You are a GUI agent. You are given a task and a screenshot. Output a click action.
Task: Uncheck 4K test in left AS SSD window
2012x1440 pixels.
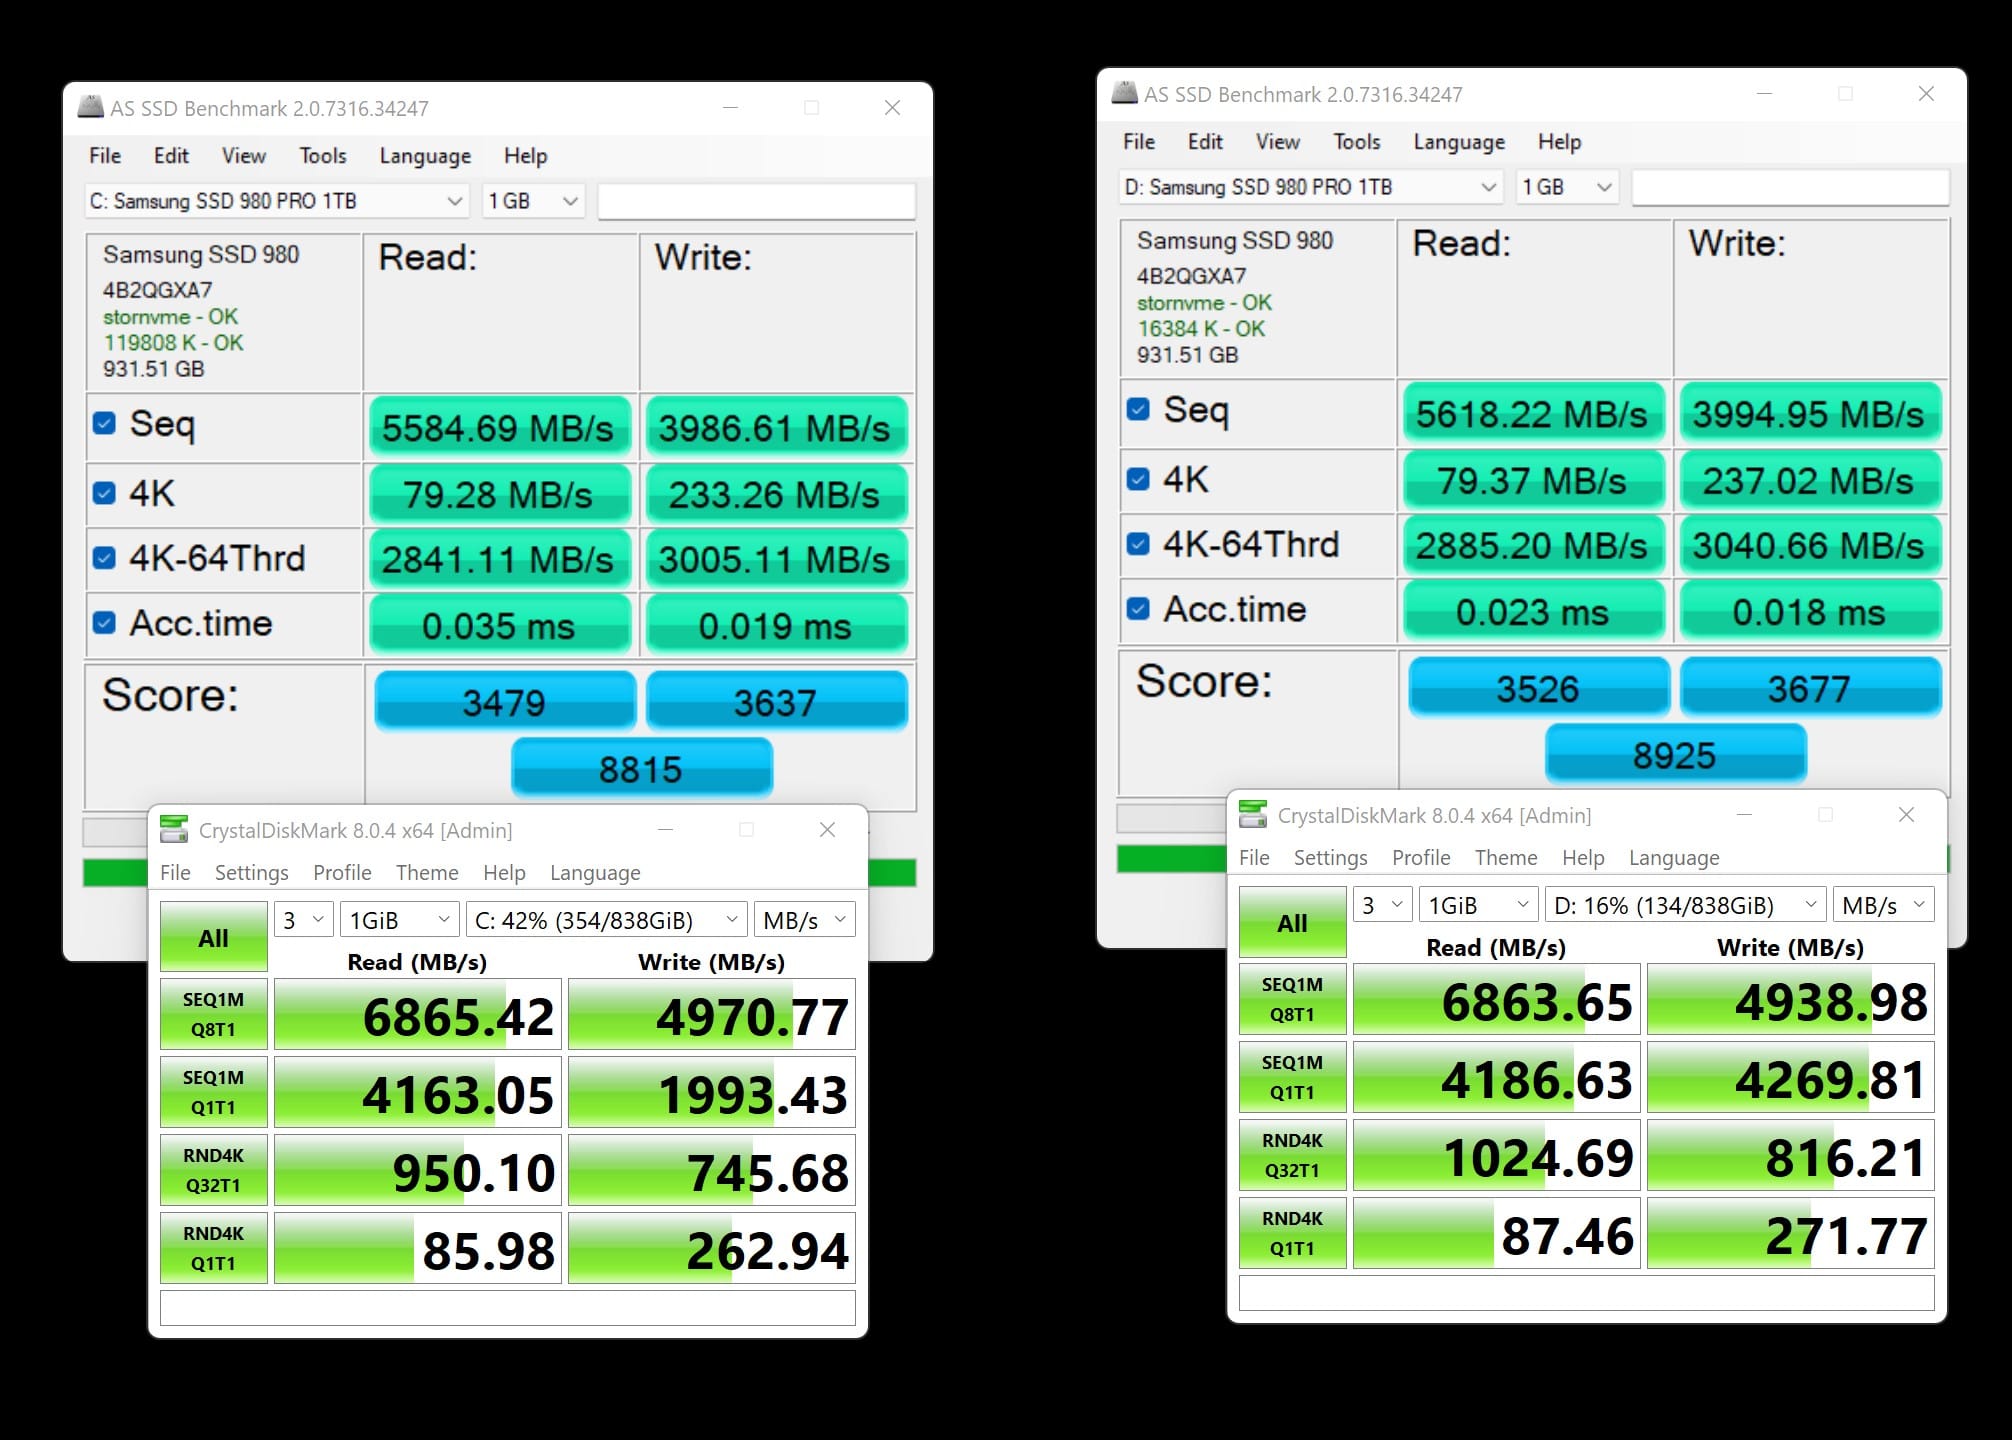[104, 493]
